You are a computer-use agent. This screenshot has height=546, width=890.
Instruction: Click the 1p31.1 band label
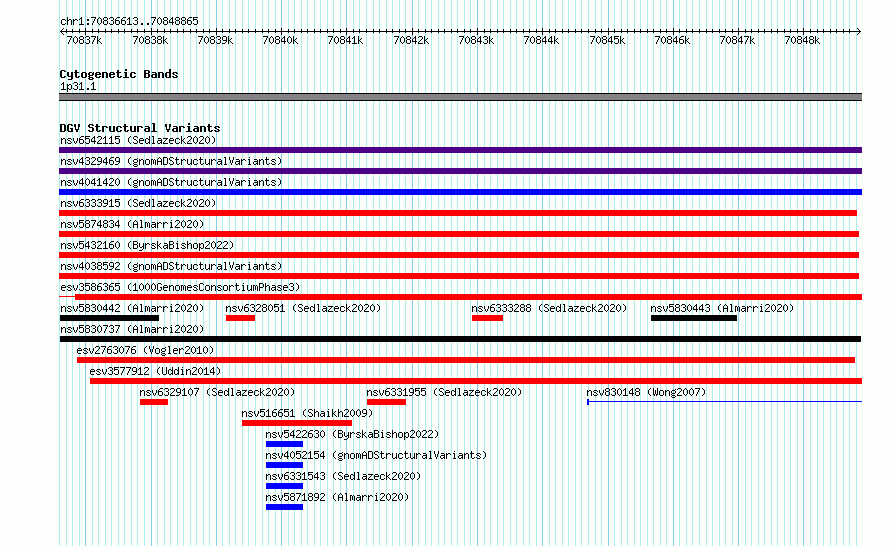click(78, 86)
